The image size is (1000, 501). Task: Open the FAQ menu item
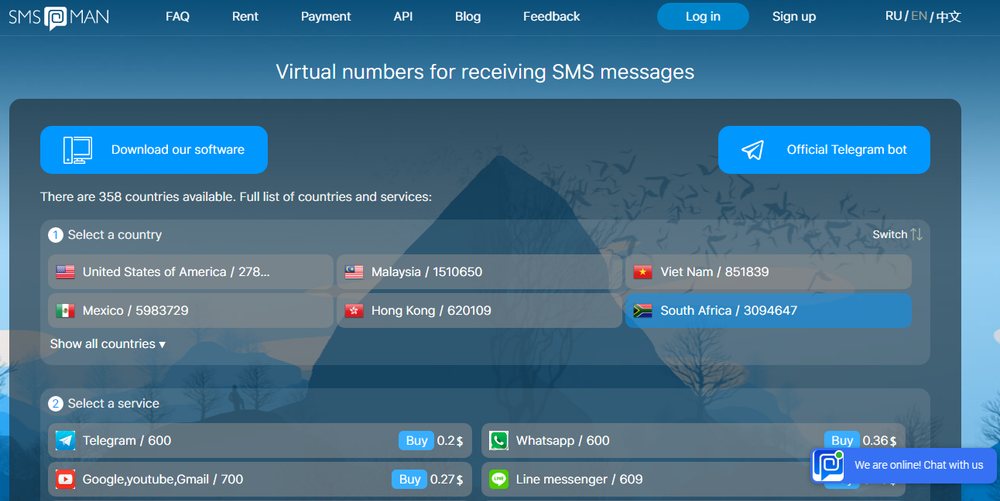click(x=177, y=17)
